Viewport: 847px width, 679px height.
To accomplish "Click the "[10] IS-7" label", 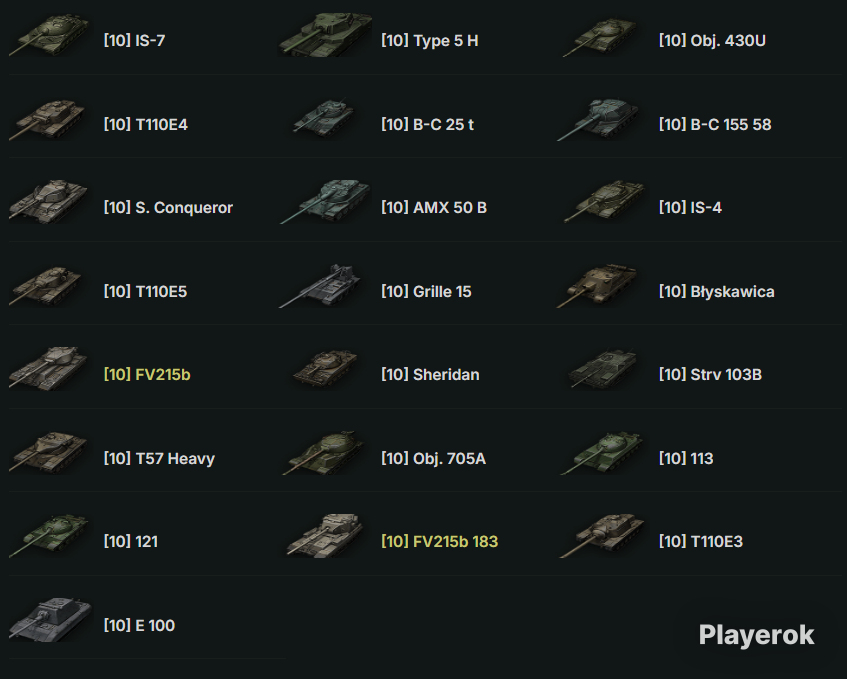I will [135, 41].
